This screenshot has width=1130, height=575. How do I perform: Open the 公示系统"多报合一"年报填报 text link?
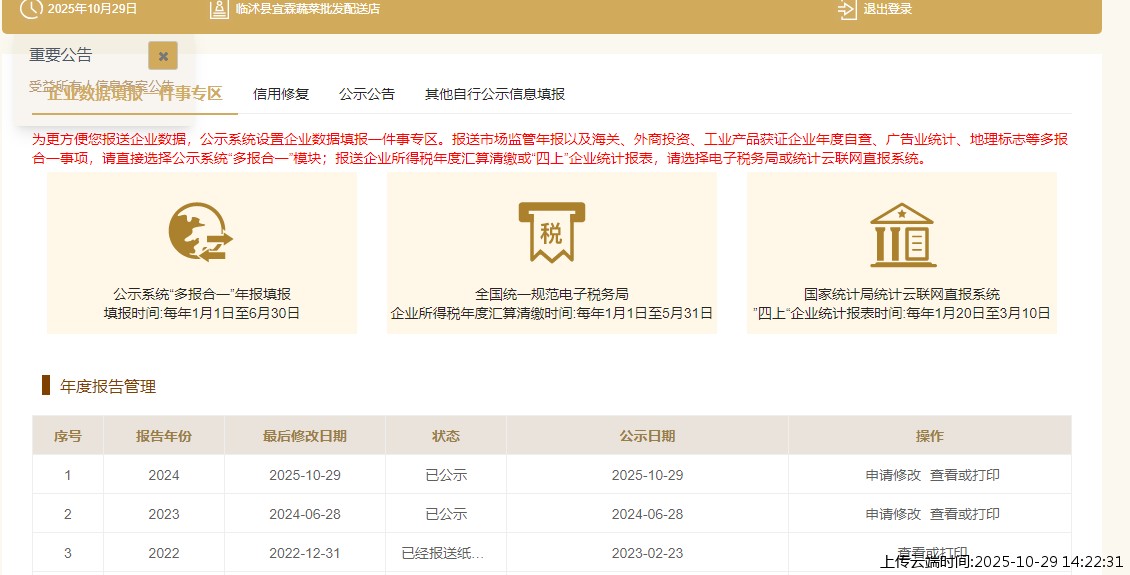202,294
